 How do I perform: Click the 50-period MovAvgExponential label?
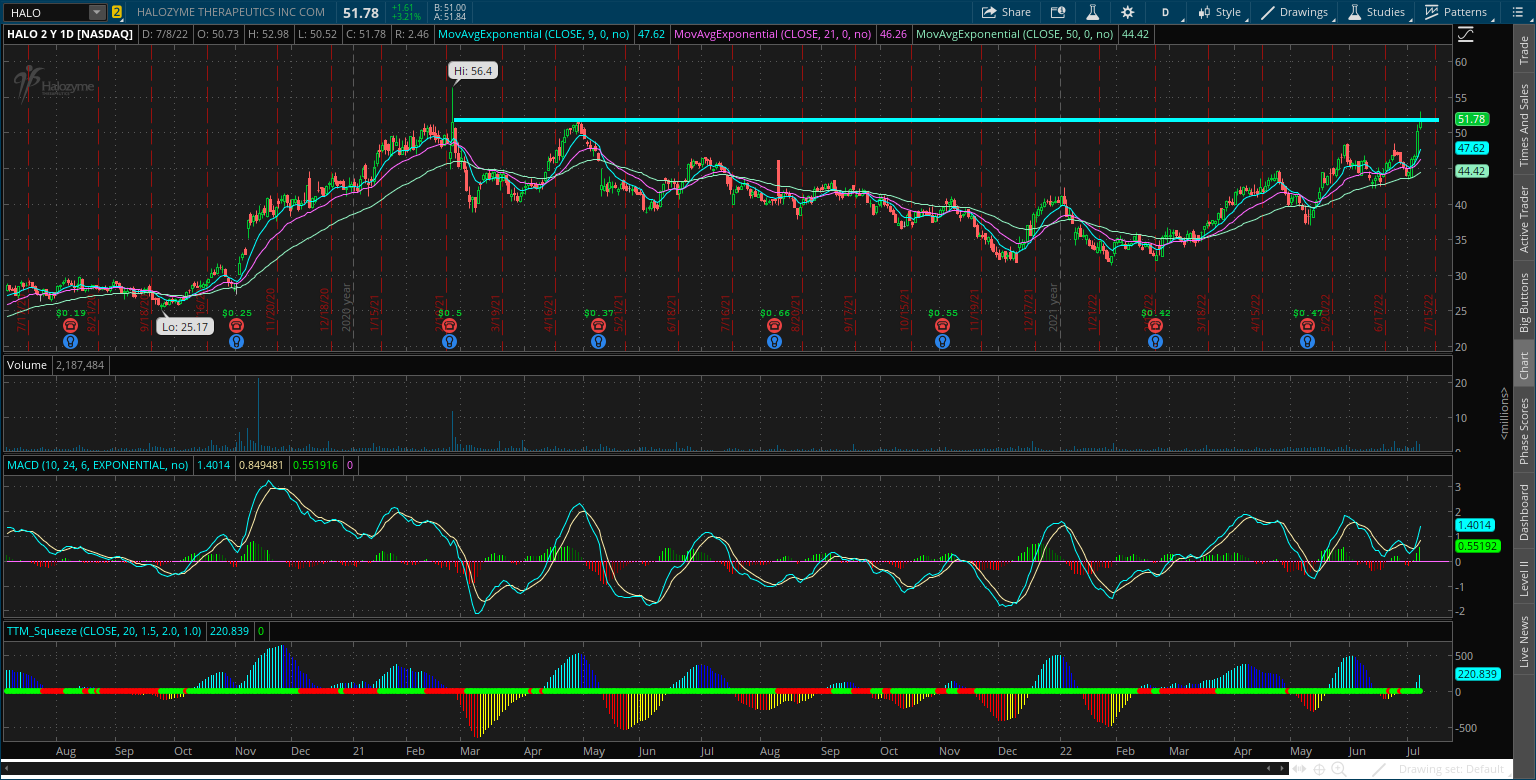[x=1014, y=34]
